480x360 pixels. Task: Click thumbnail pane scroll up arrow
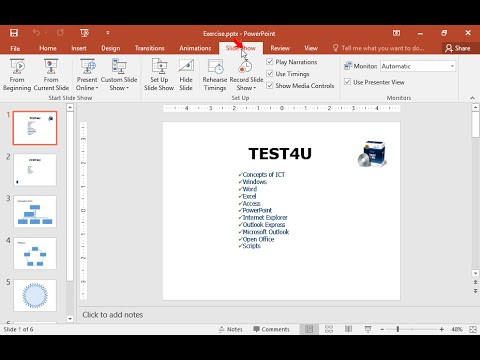tap(70, 107)
